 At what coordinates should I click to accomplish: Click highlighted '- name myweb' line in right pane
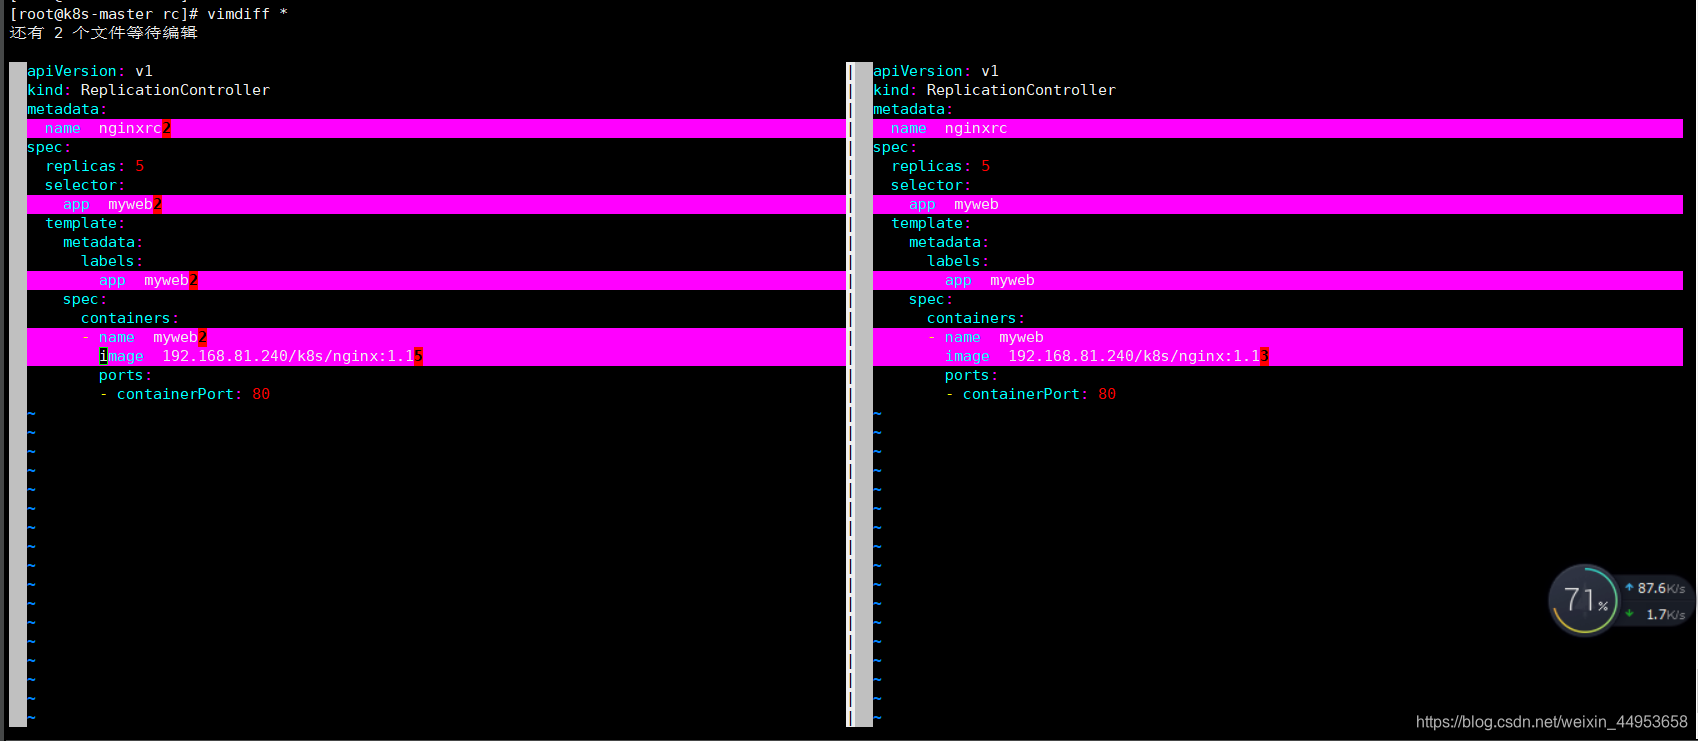click(x=1278, y=337)
